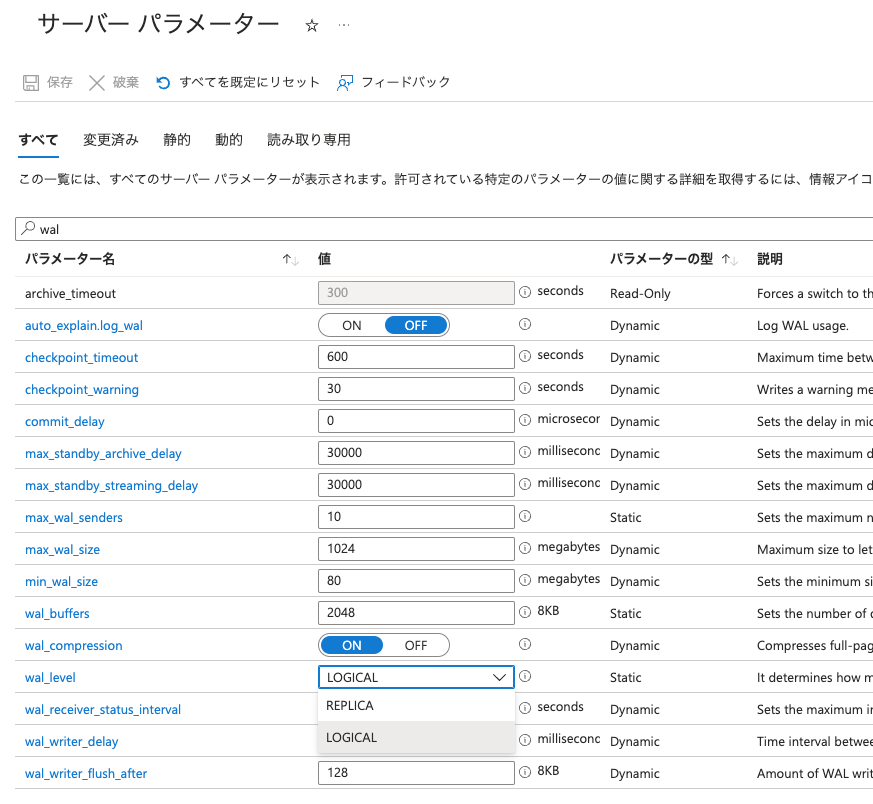Edit the min_wal_size value 80
This screenshot has height=804, width=873.
point(416,581)
